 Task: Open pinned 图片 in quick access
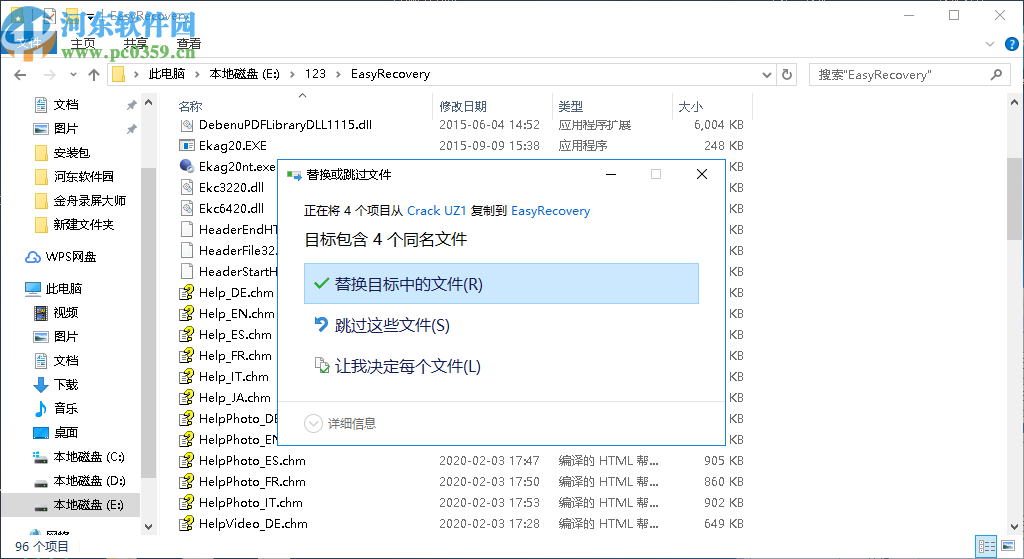tap(65, 129)
